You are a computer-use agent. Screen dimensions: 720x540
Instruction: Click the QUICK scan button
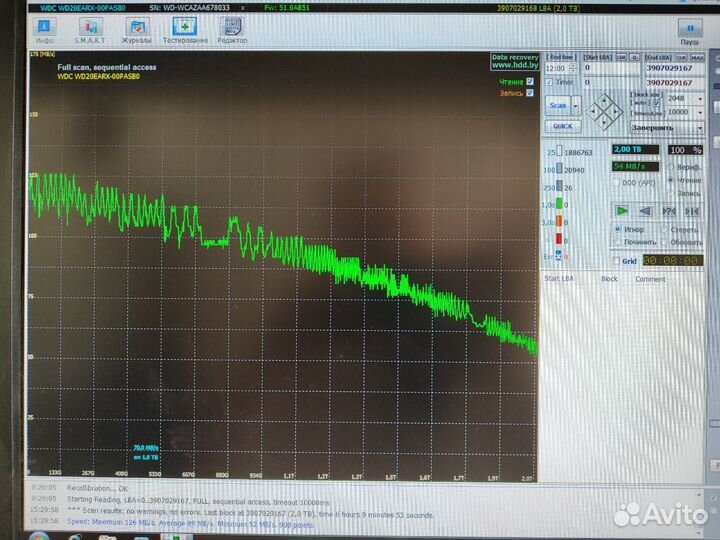[x=563, y=126]
